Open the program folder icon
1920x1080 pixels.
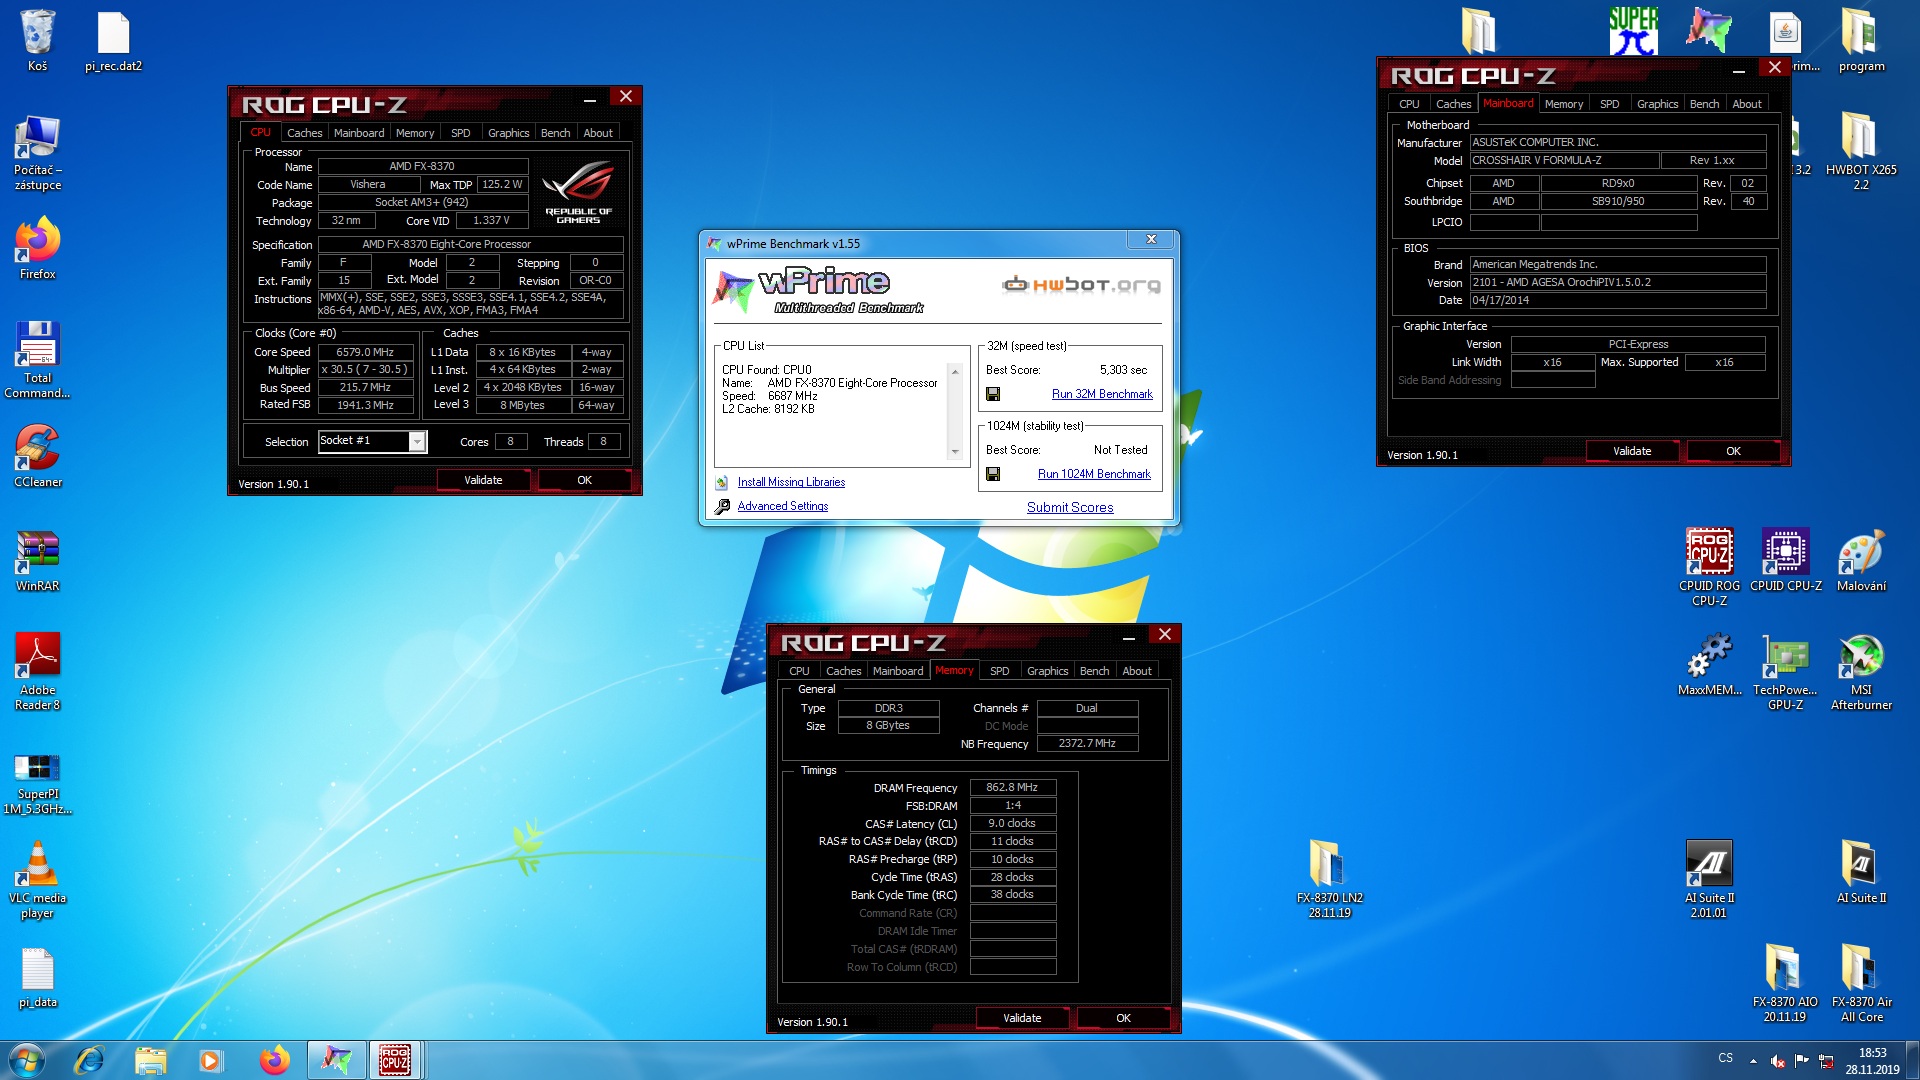pos(1861,40)
